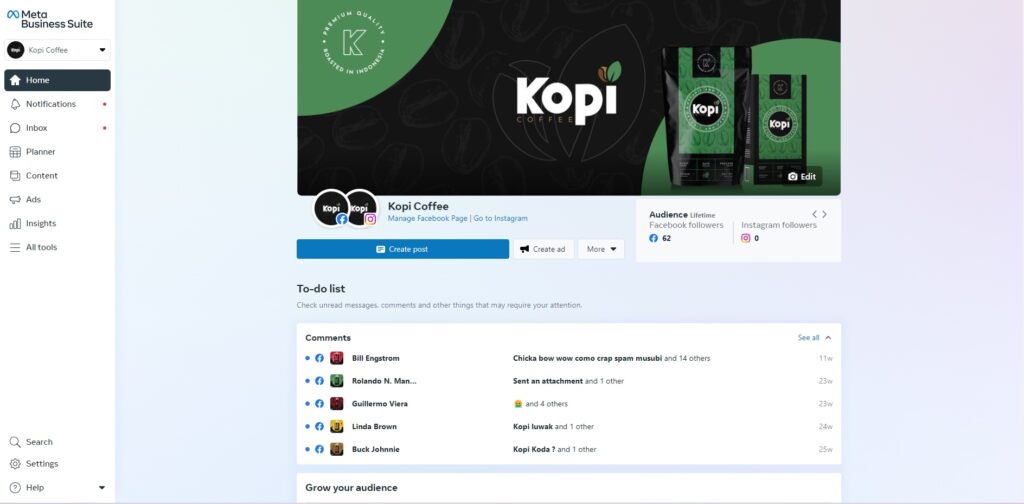Expand the Help menu arrow
This screenshot has width=1024, height=504.
(102, 488)
